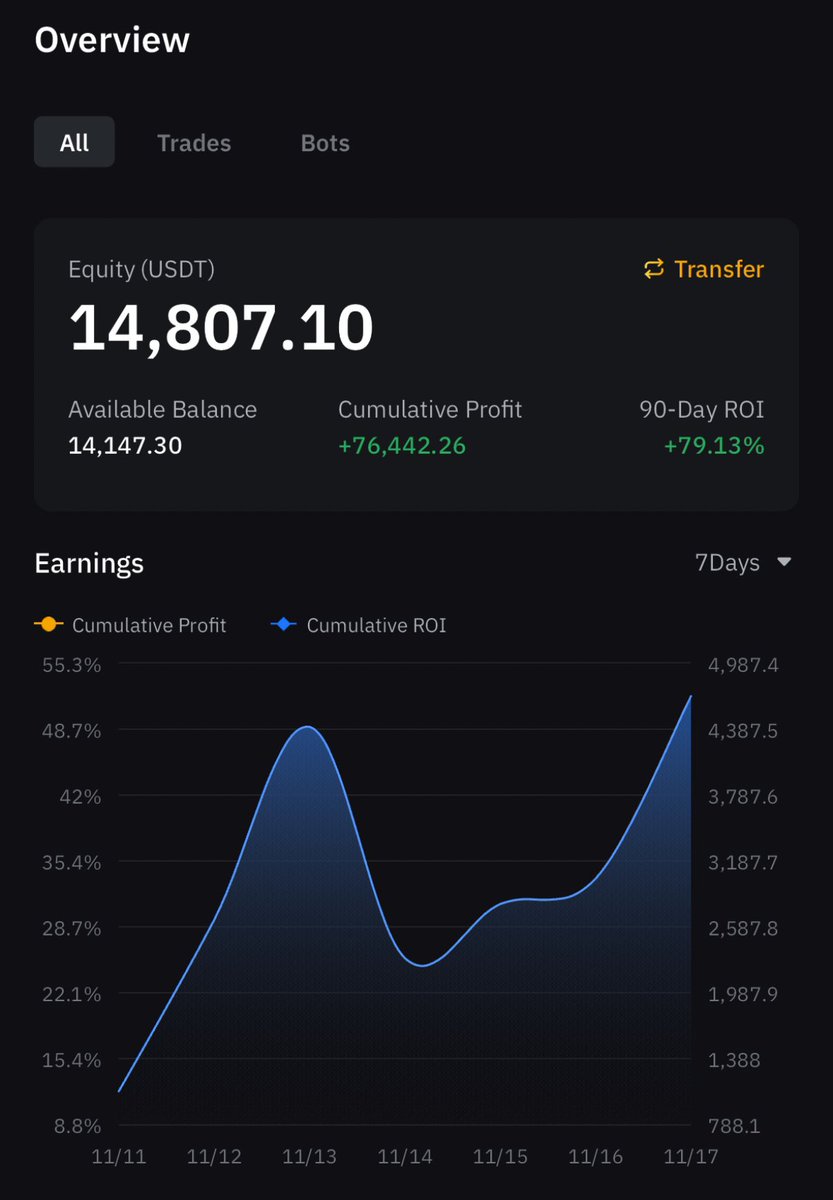Select the profit value +76,442.26
The image size is (833, 1200).
[x=402, y=445]
